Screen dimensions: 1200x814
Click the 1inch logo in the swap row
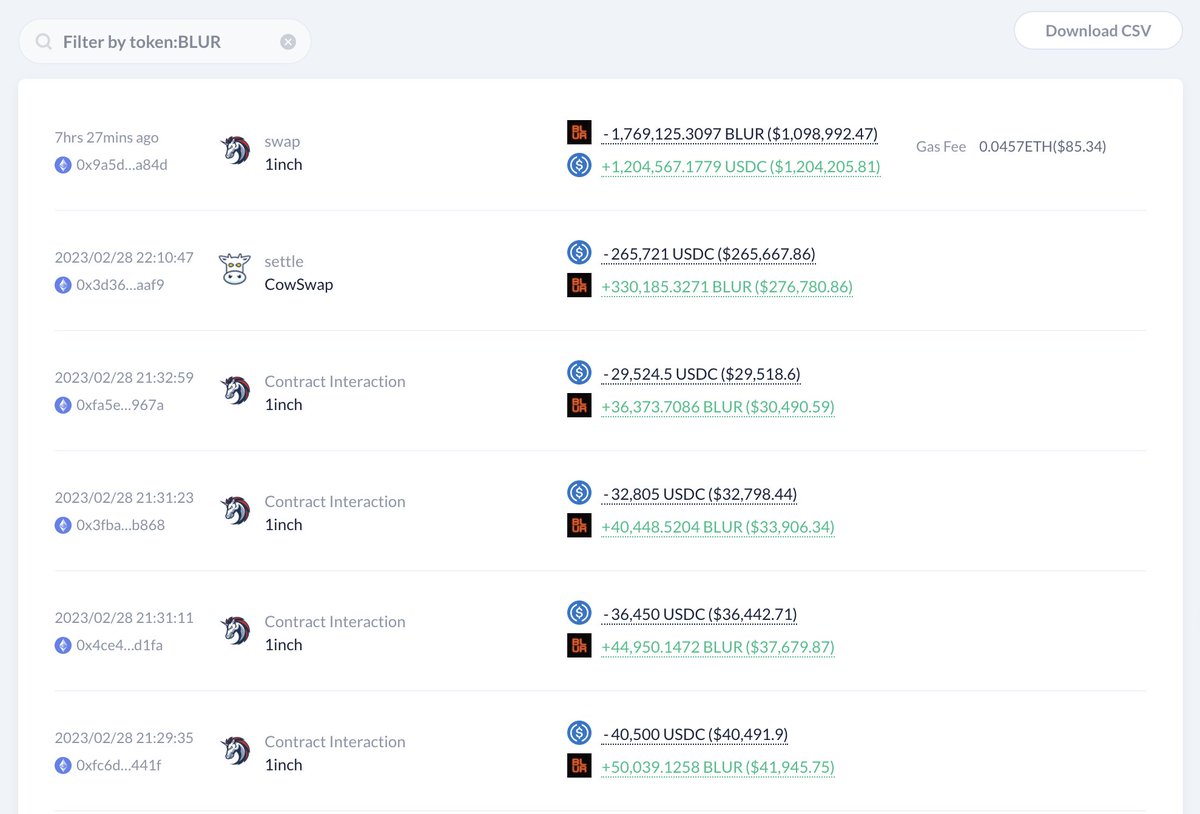point(235,150)
